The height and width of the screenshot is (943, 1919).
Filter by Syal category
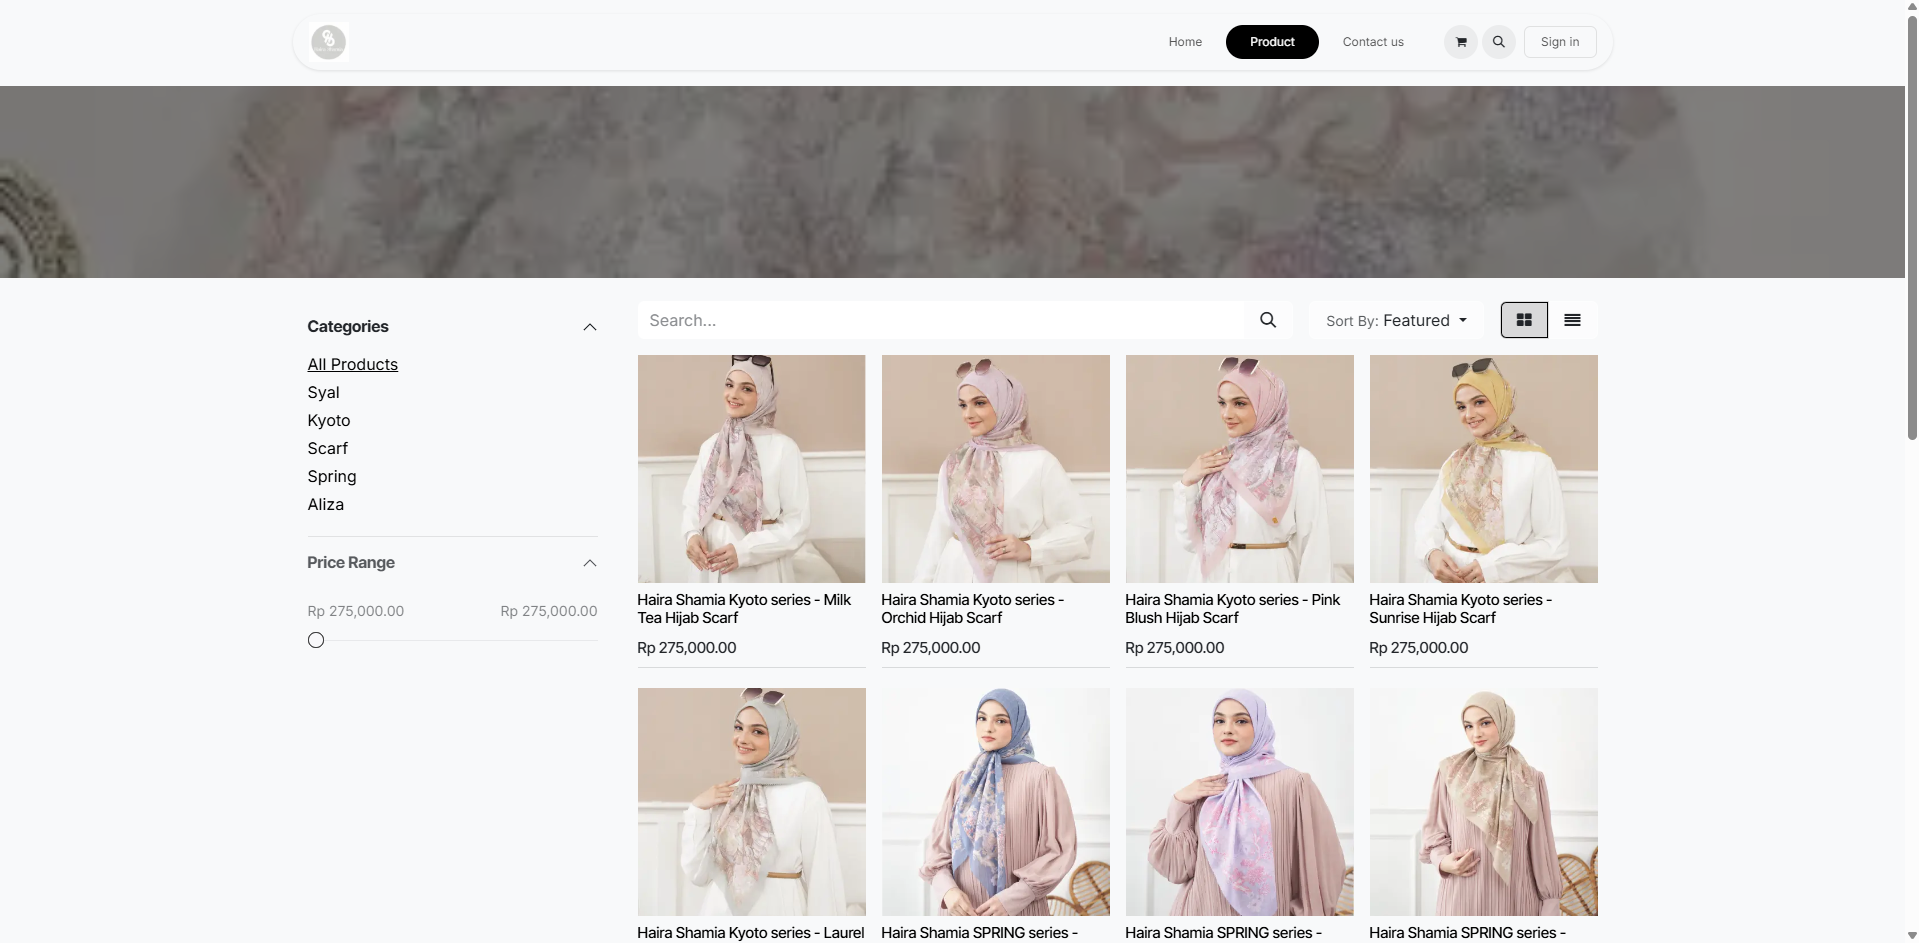coord(324,392)
